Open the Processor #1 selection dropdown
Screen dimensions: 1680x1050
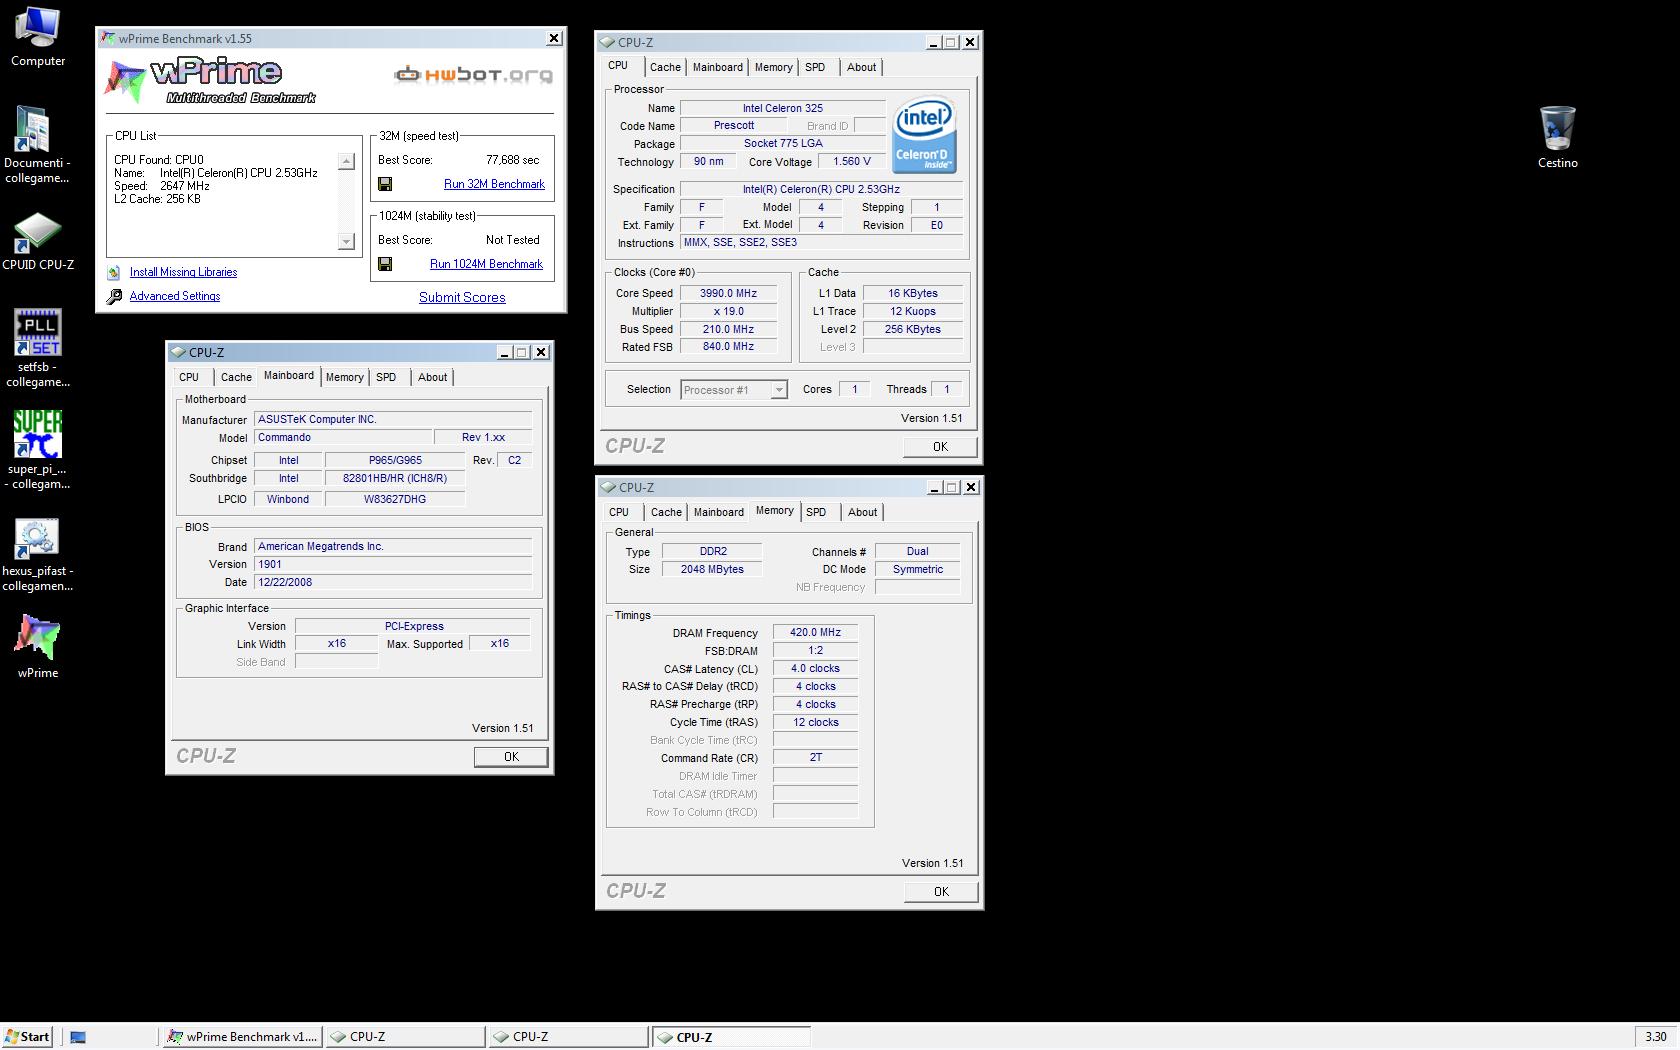[x=734, y=390]
